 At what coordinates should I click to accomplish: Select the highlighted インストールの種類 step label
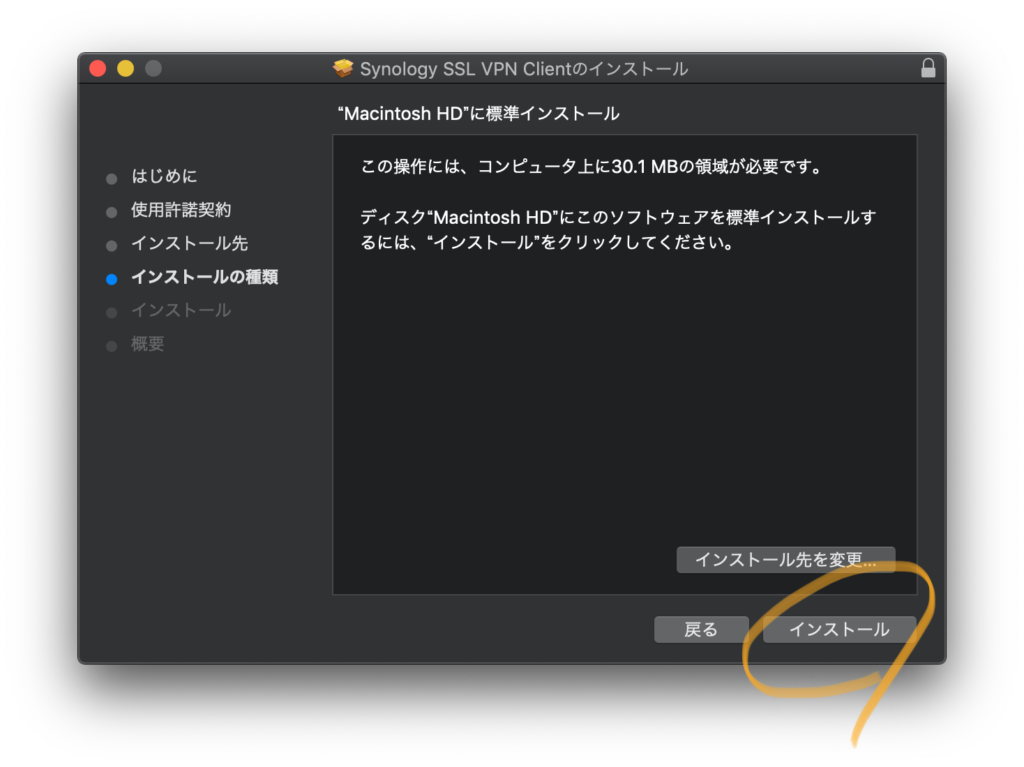[204, 277]
